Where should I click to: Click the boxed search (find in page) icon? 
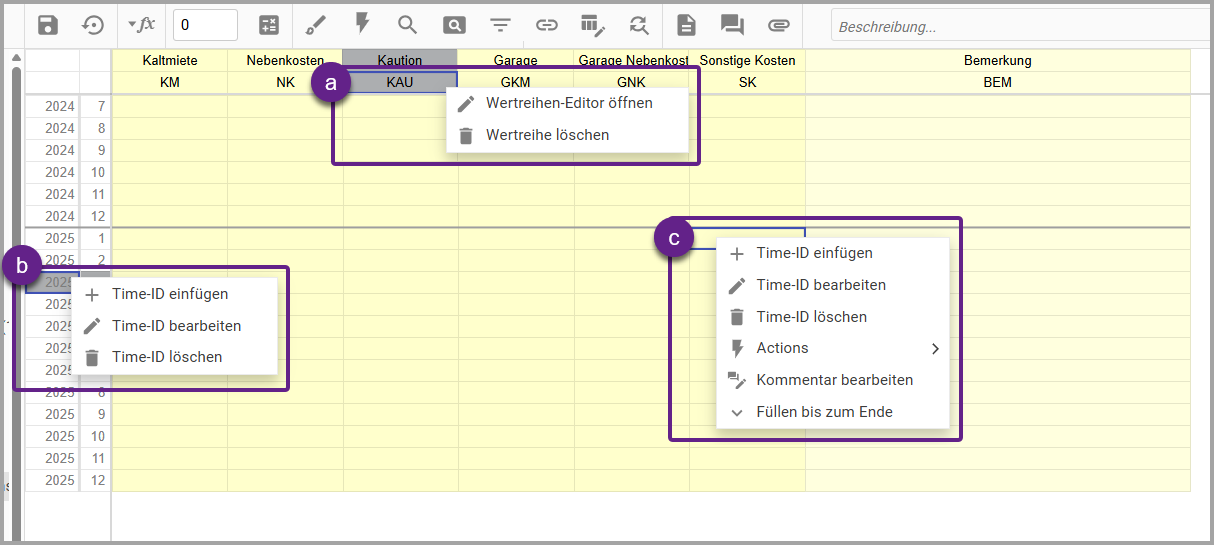click(454, 25)
